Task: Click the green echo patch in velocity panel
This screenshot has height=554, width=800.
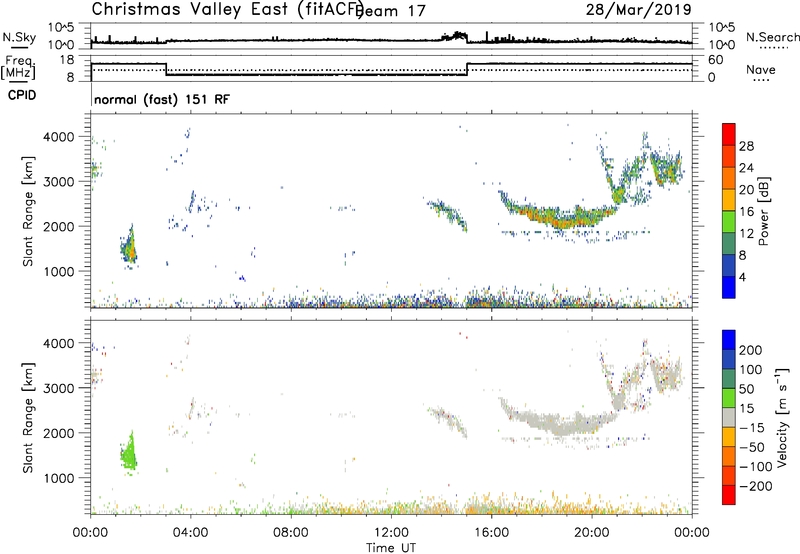Action: (x=130, y=453)
